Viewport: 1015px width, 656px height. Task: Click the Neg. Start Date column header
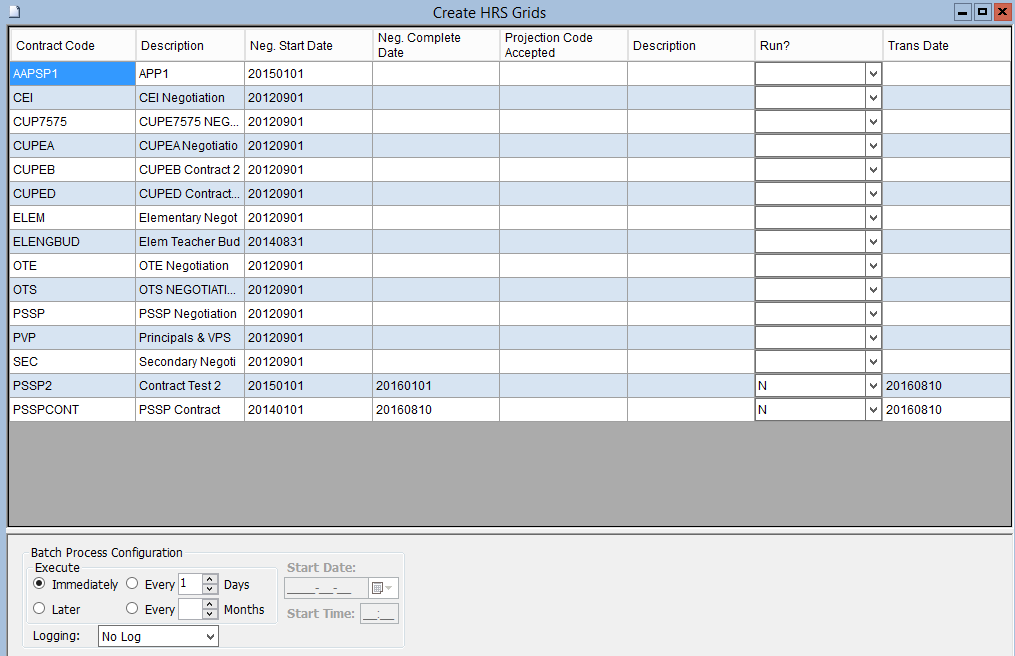pyautogui.click(x=307, y=46)
